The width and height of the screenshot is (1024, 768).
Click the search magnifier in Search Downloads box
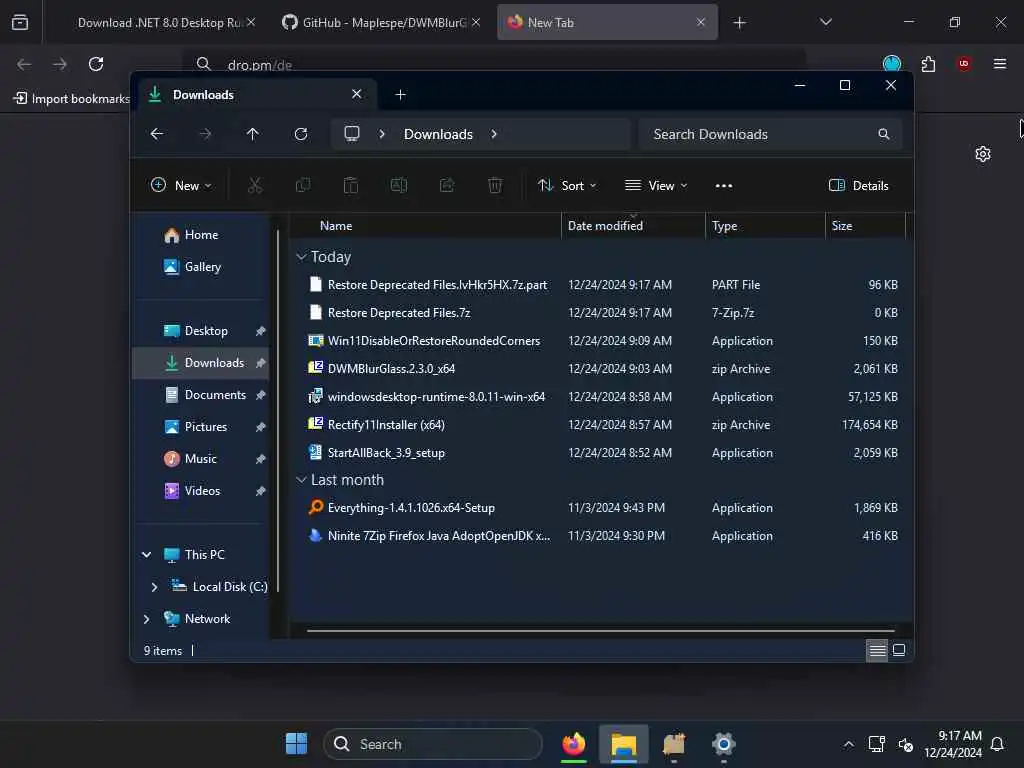[884, 134]
